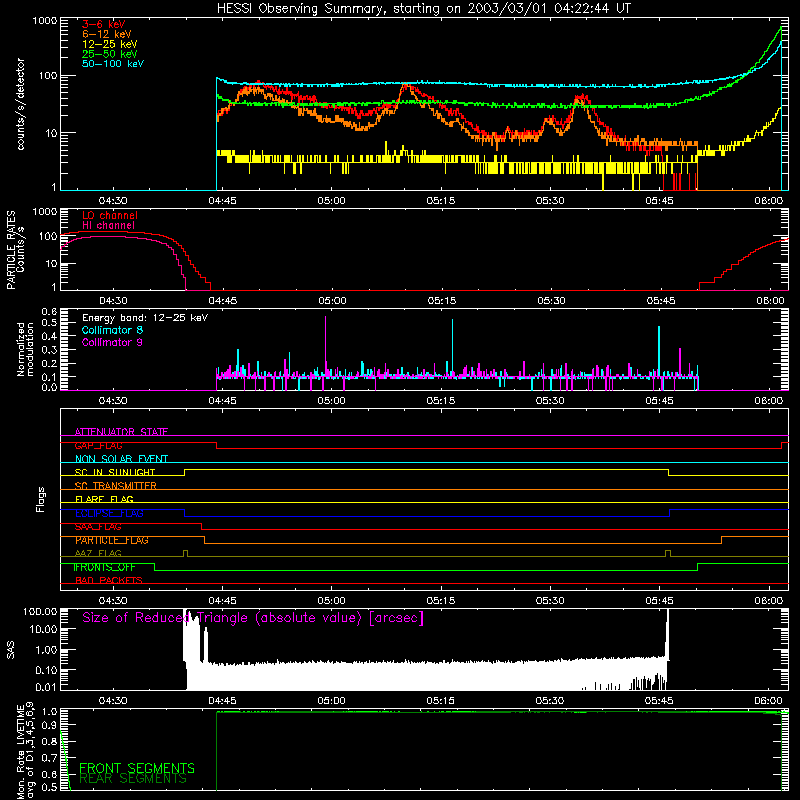Click the Size of Reduced Triangle caption
800x800 pixels.
tap(253, 618)
